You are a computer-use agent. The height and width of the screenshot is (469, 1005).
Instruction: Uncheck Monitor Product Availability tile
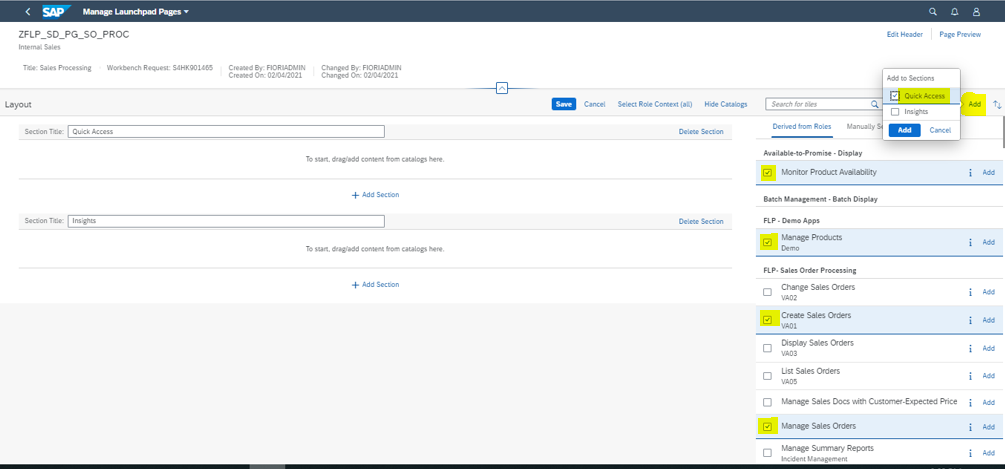click(767, 172)
